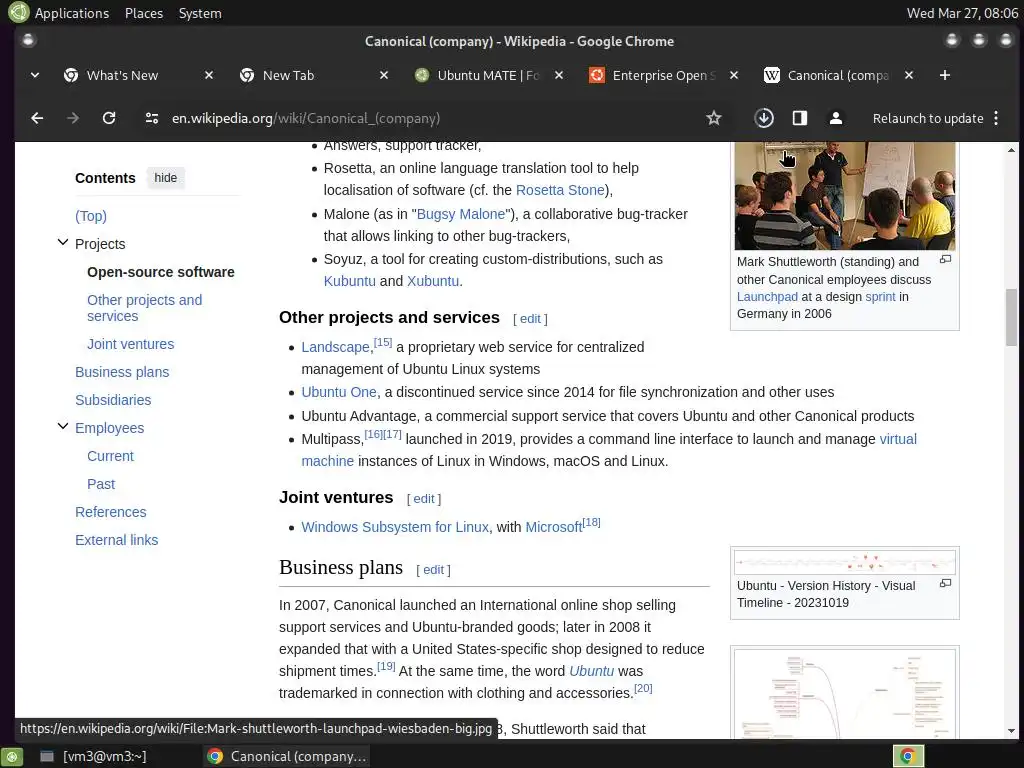Close the Ubuntu MATE tab
The width and height of the screenshot is (1024, 768).
click(x=559, y=75)
